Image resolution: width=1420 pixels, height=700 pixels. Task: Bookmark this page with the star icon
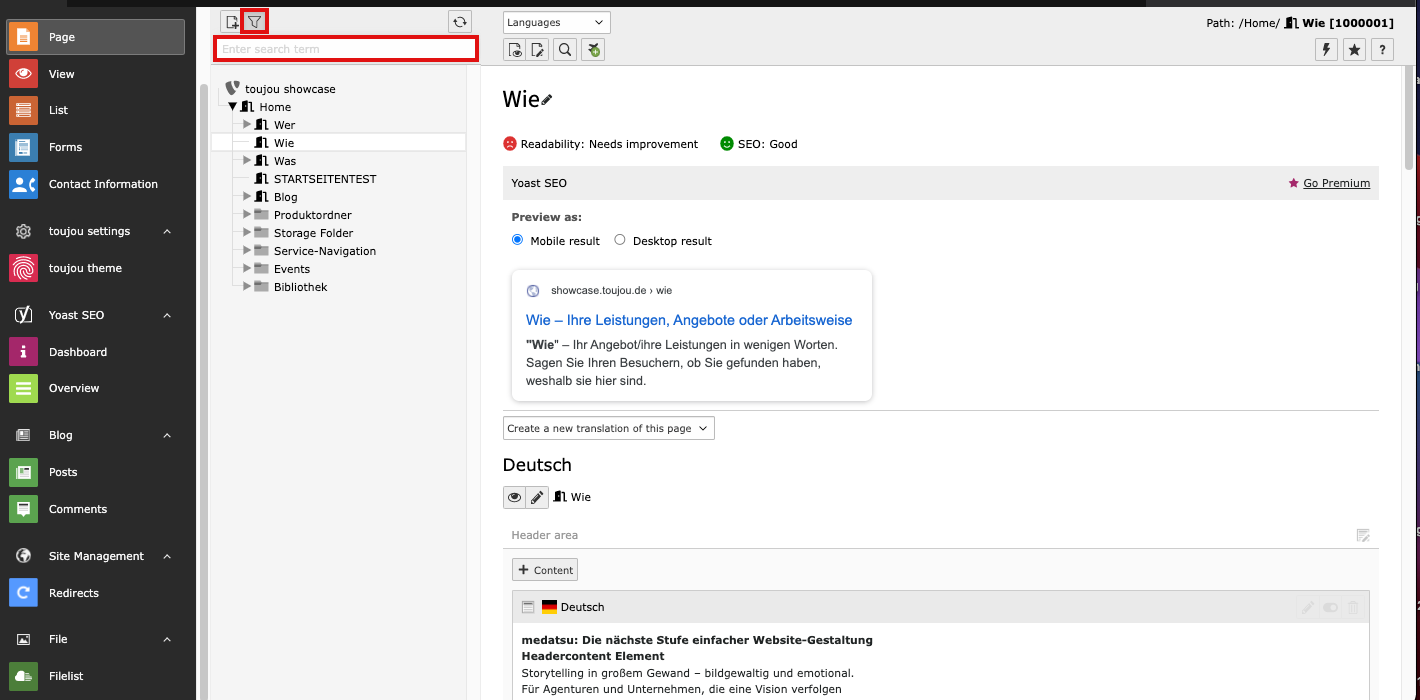click(1354, 49)
